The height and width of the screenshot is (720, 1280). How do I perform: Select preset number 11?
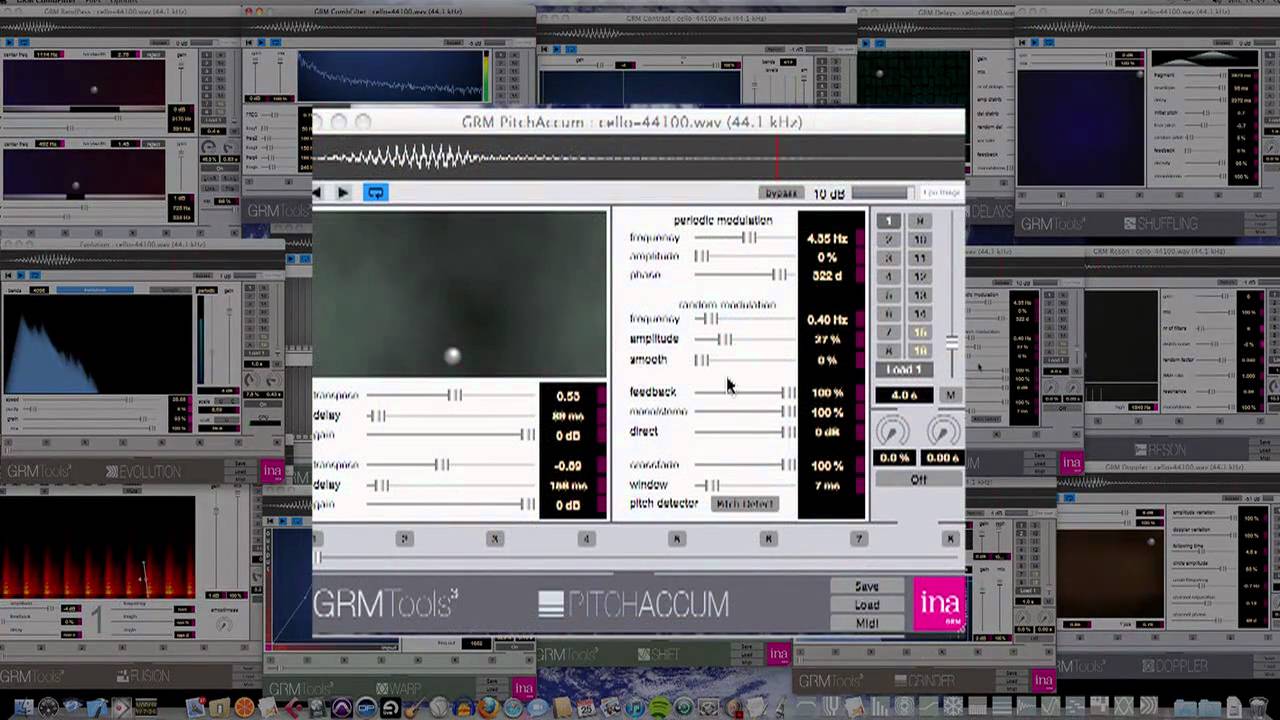pyautogui.click(x=920, y=258)
